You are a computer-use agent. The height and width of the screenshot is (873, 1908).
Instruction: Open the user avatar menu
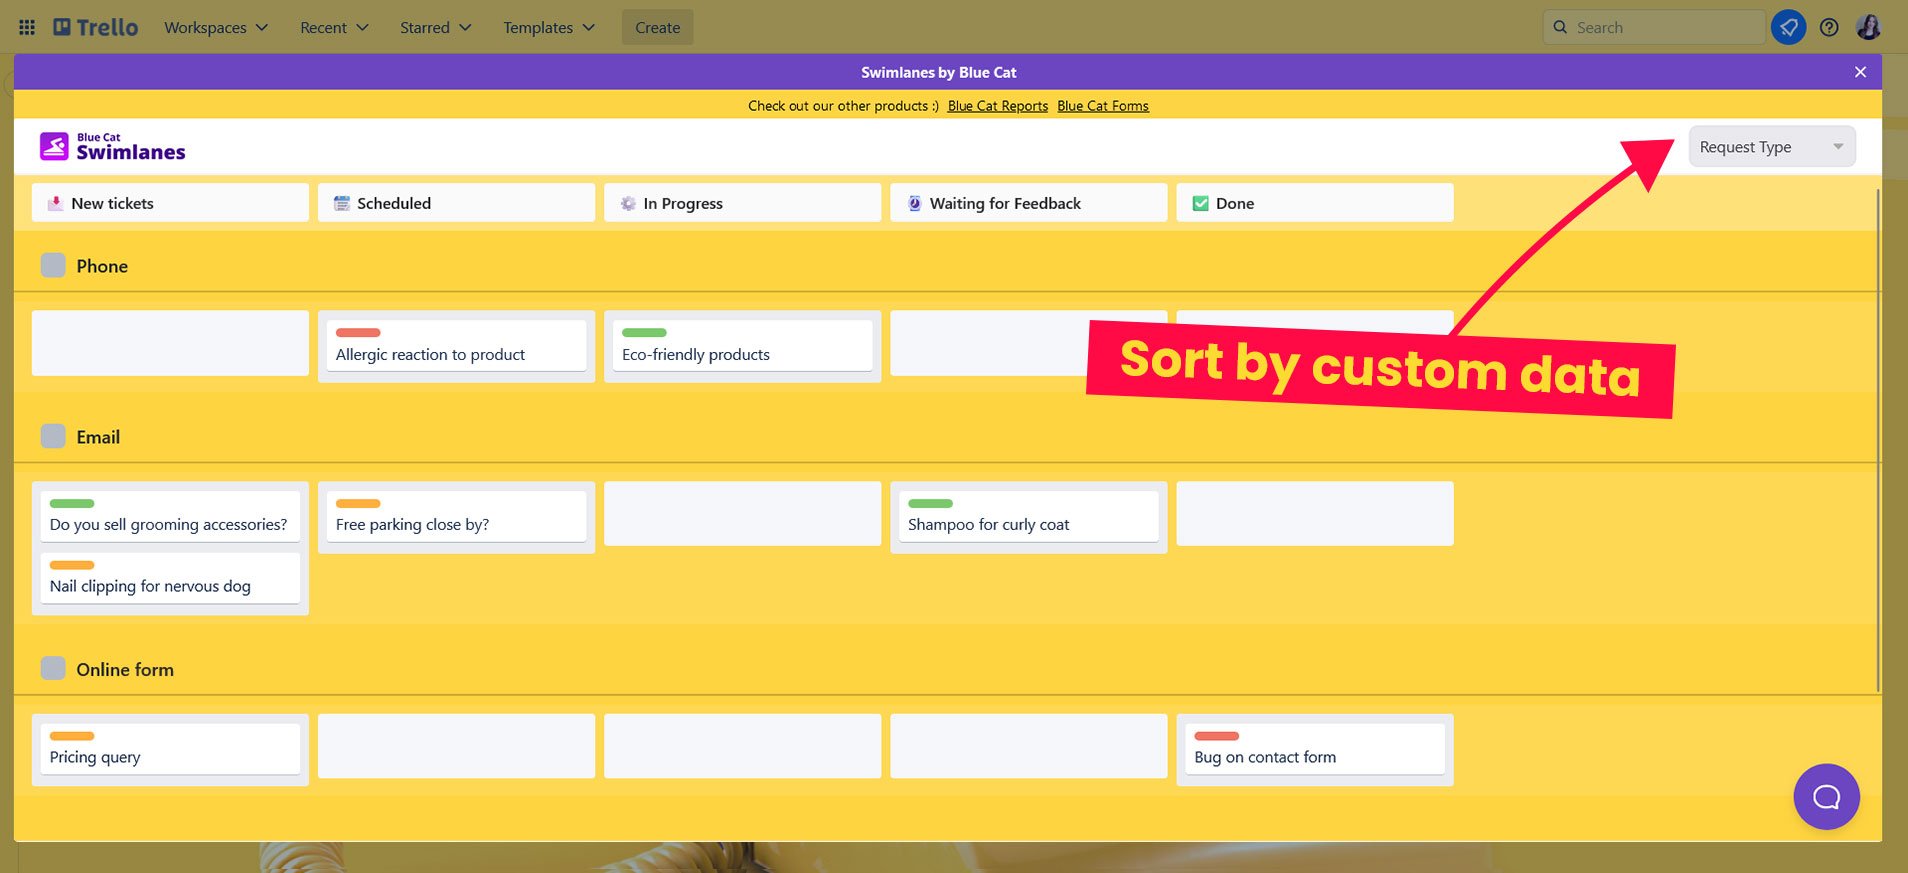pyautogui.click(x=1868, y=27)
